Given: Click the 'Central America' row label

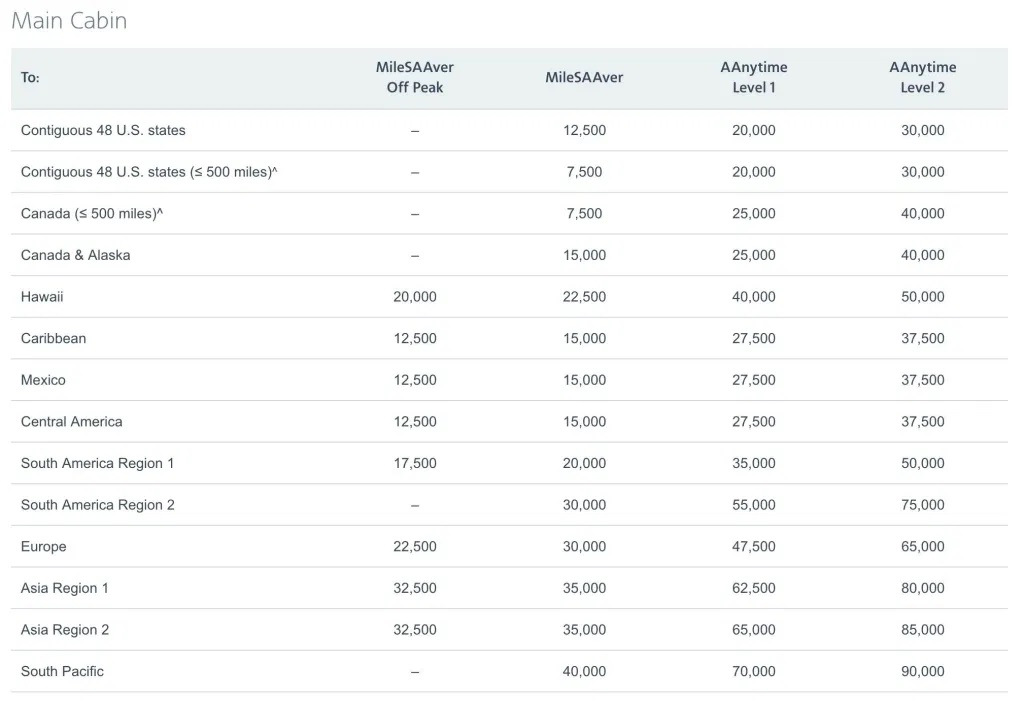Looking at the screenshot, I should coord(71,422).
